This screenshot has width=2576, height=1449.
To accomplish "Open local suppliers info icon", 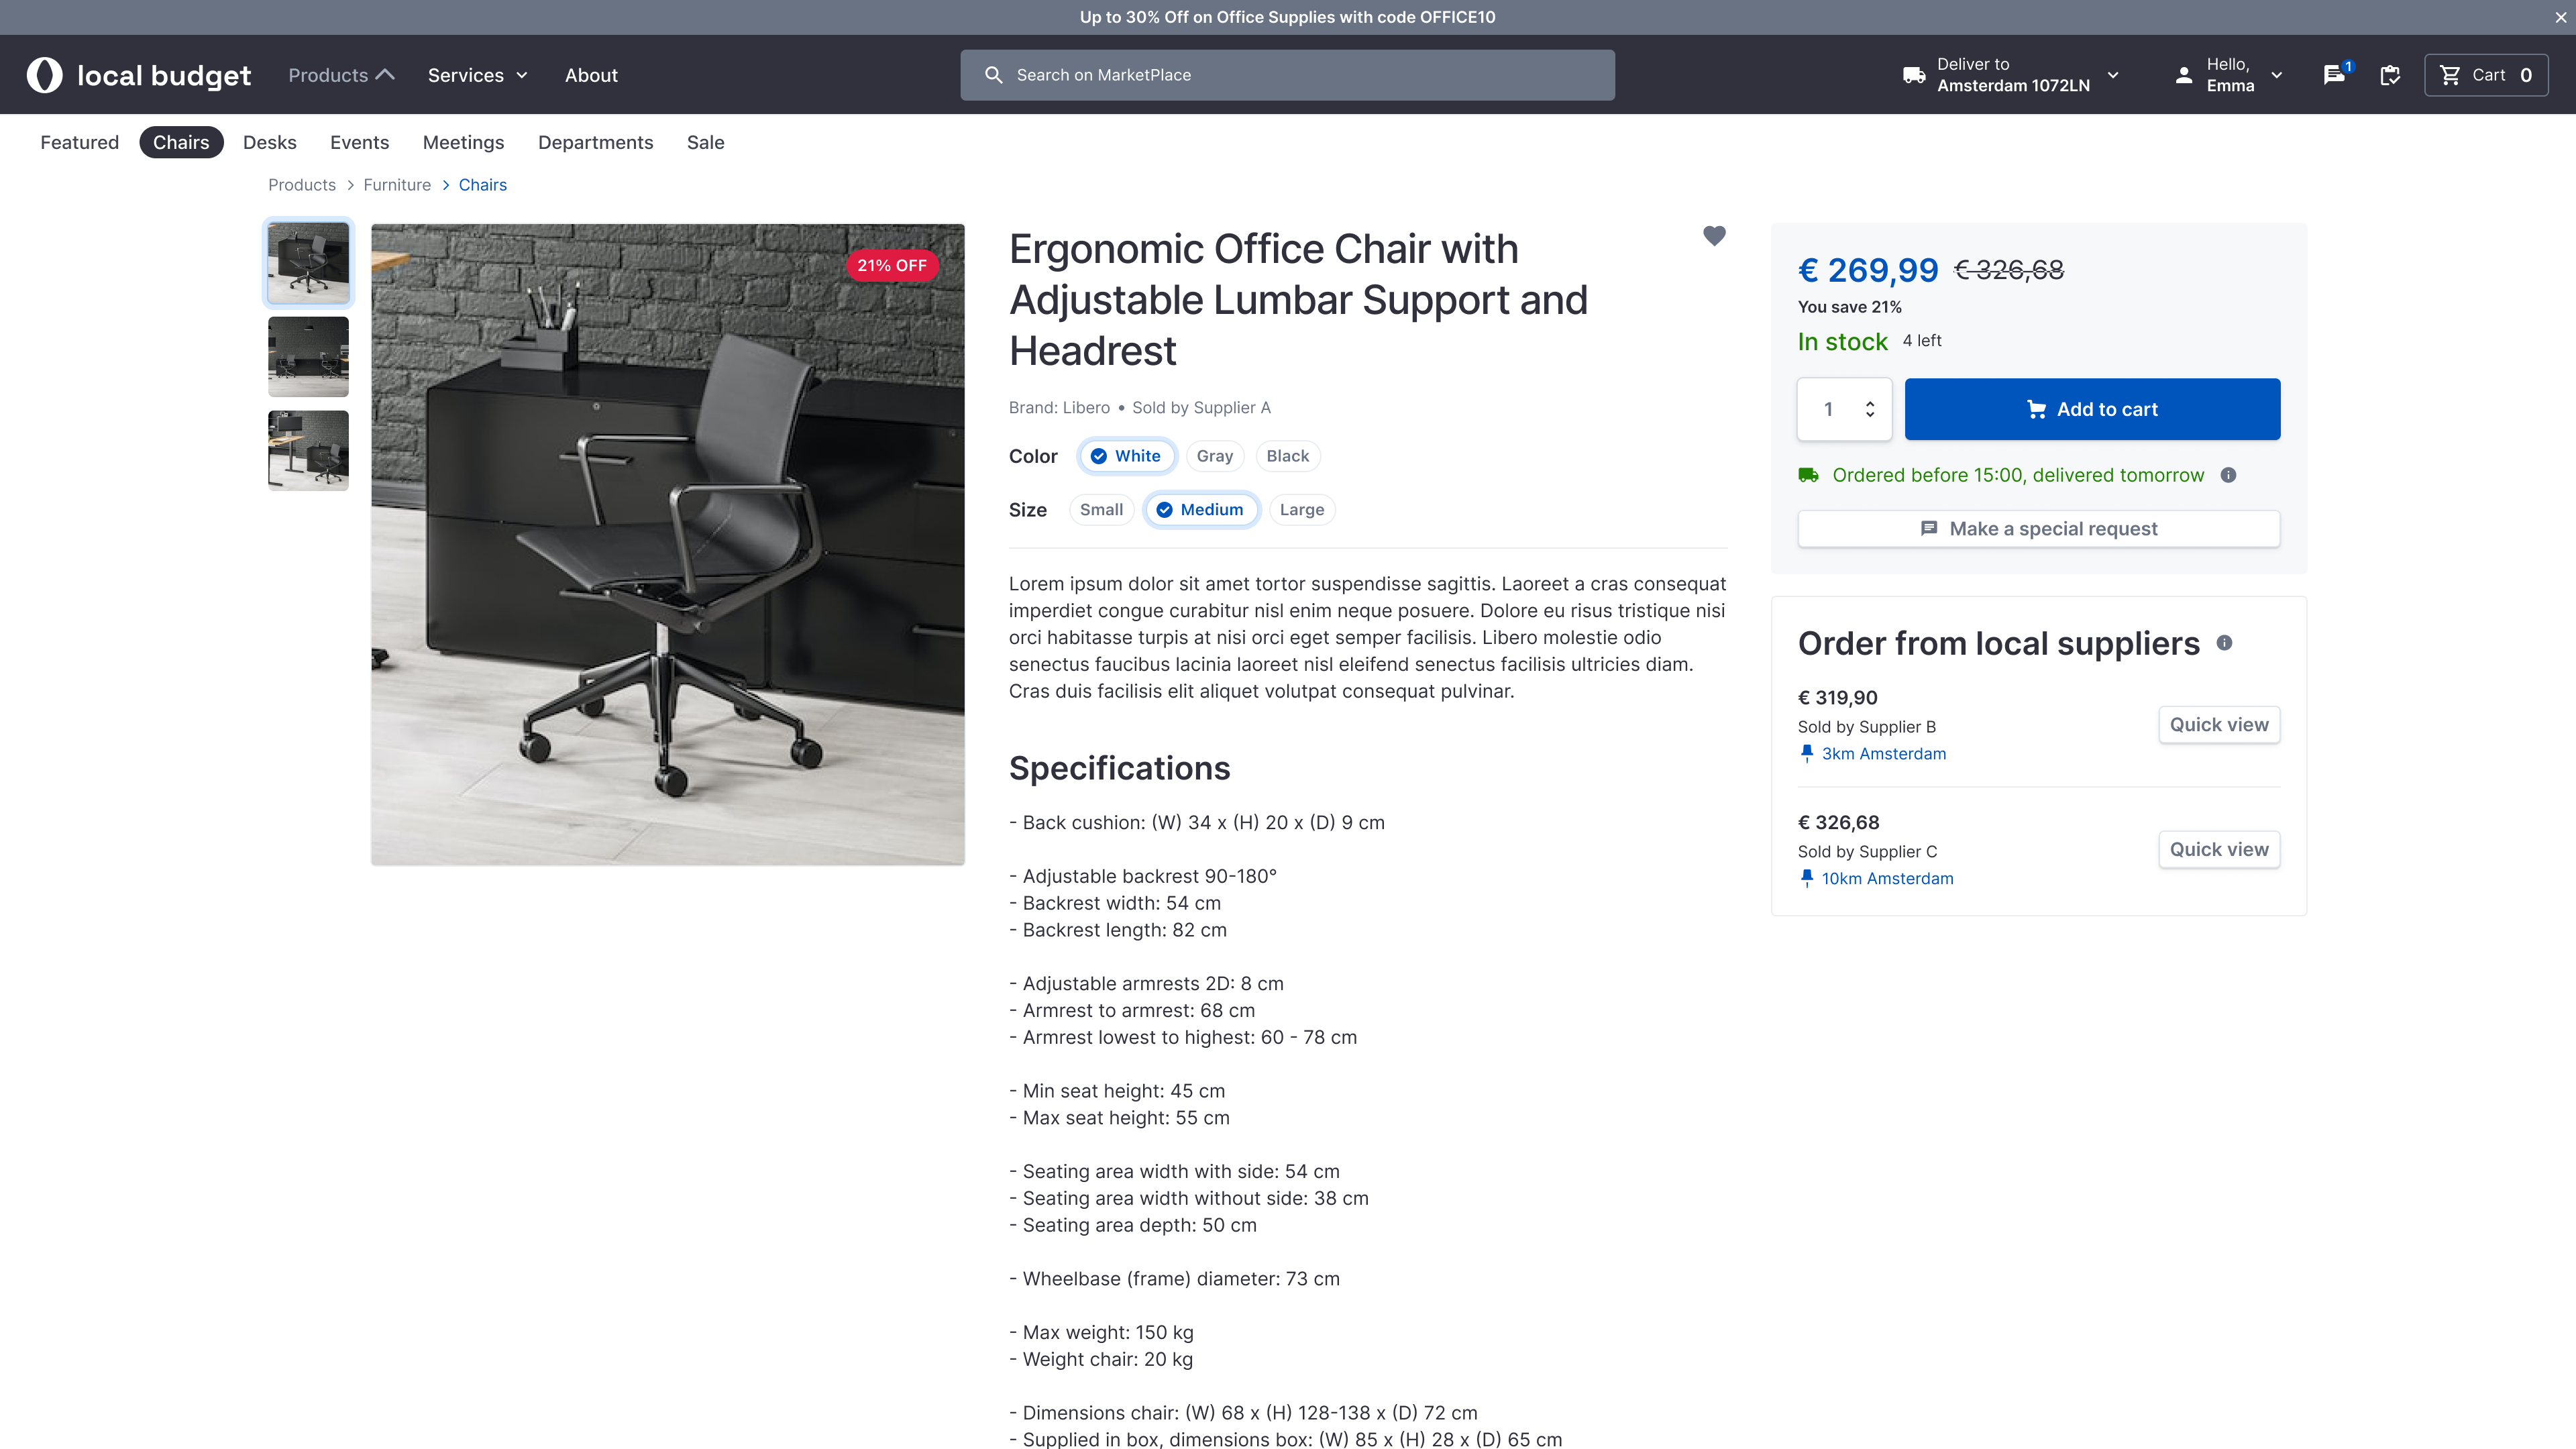I will (x=2224, y=643).
